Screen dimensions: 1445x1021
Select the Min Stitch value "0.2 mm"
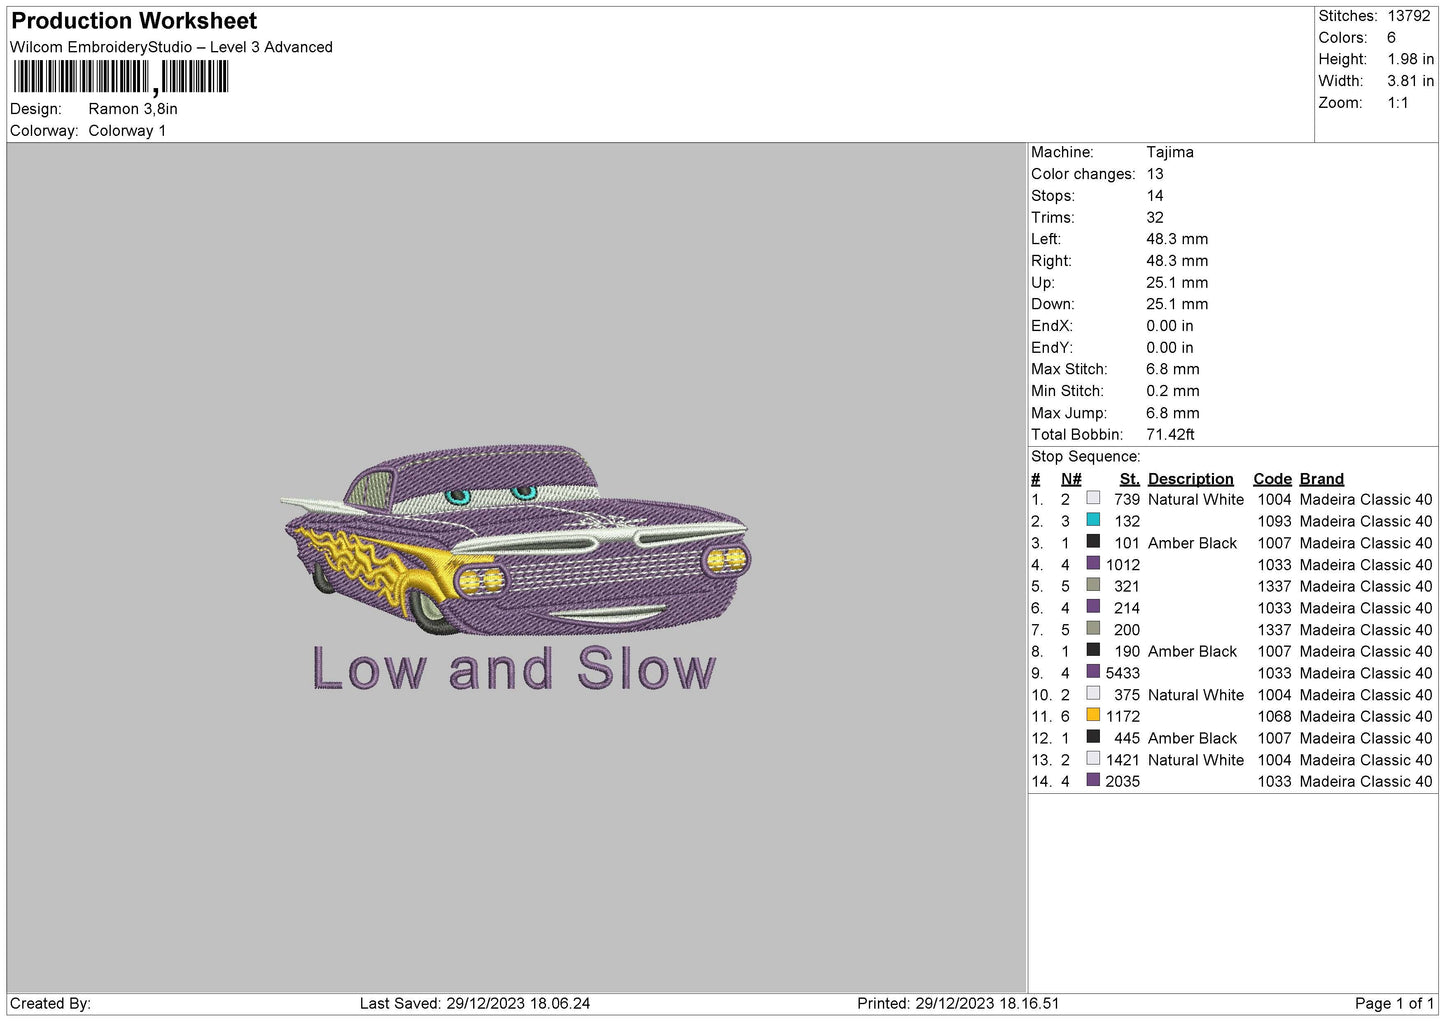(x=1173, y=391)
